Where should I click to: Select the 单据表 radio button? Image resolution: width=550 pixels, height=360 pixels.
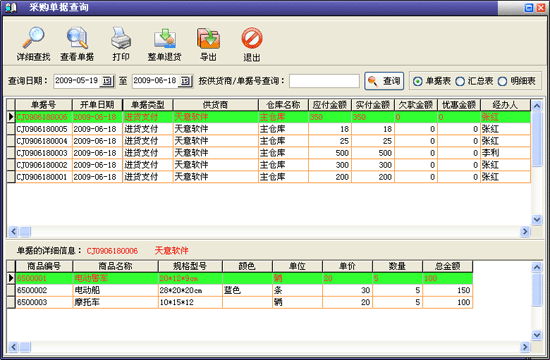(417, 81)
